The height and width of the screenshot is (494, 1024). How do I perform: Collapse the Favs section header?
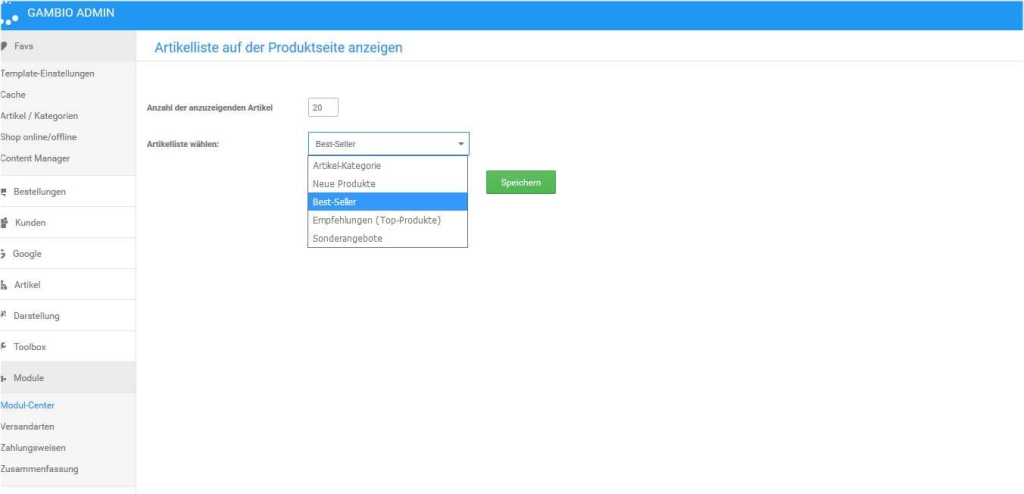coord(68,46)
